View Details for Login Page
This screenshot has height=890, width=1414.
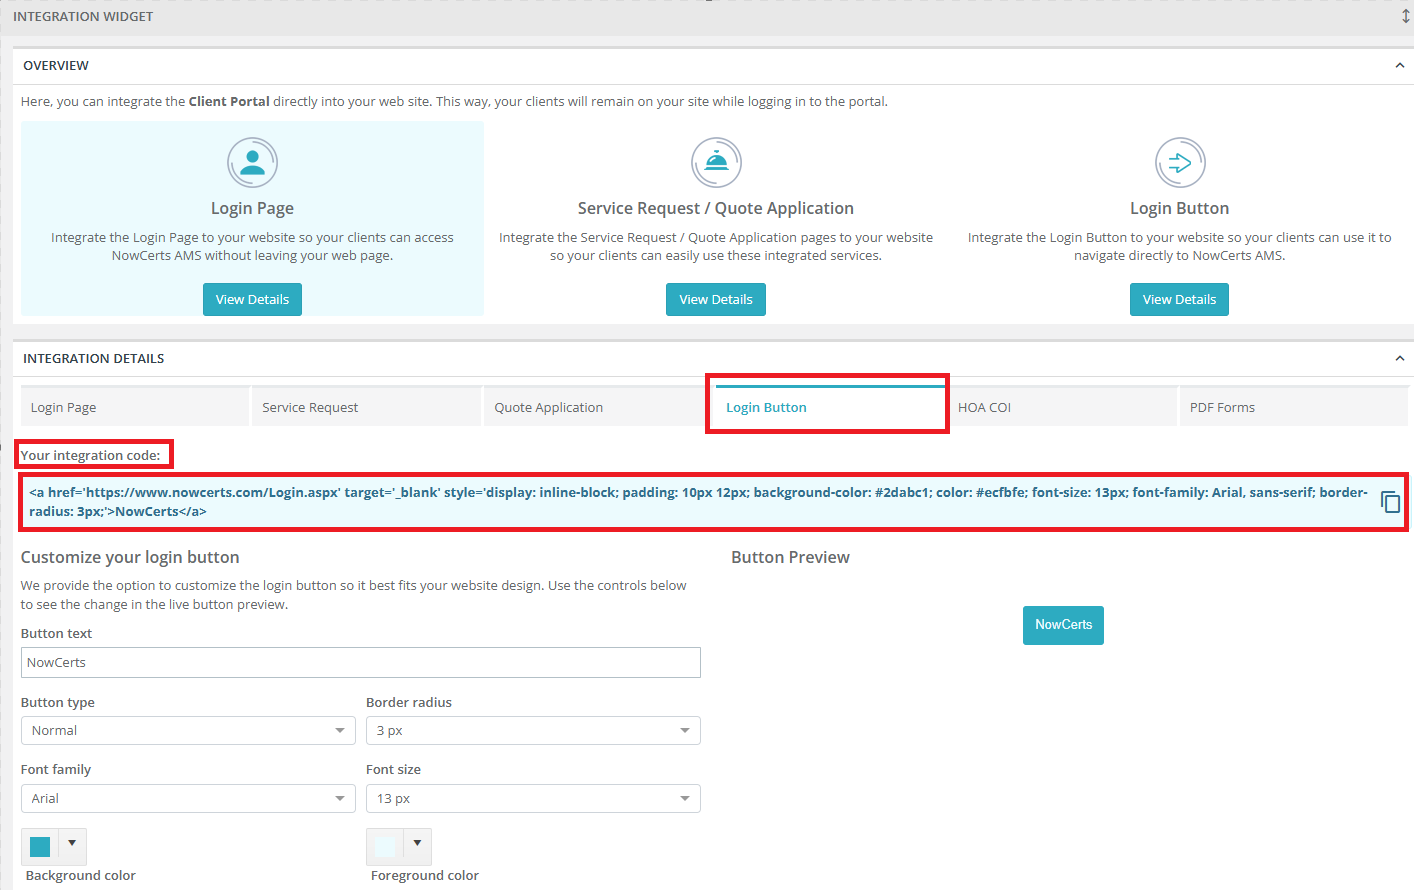[252, 299]
